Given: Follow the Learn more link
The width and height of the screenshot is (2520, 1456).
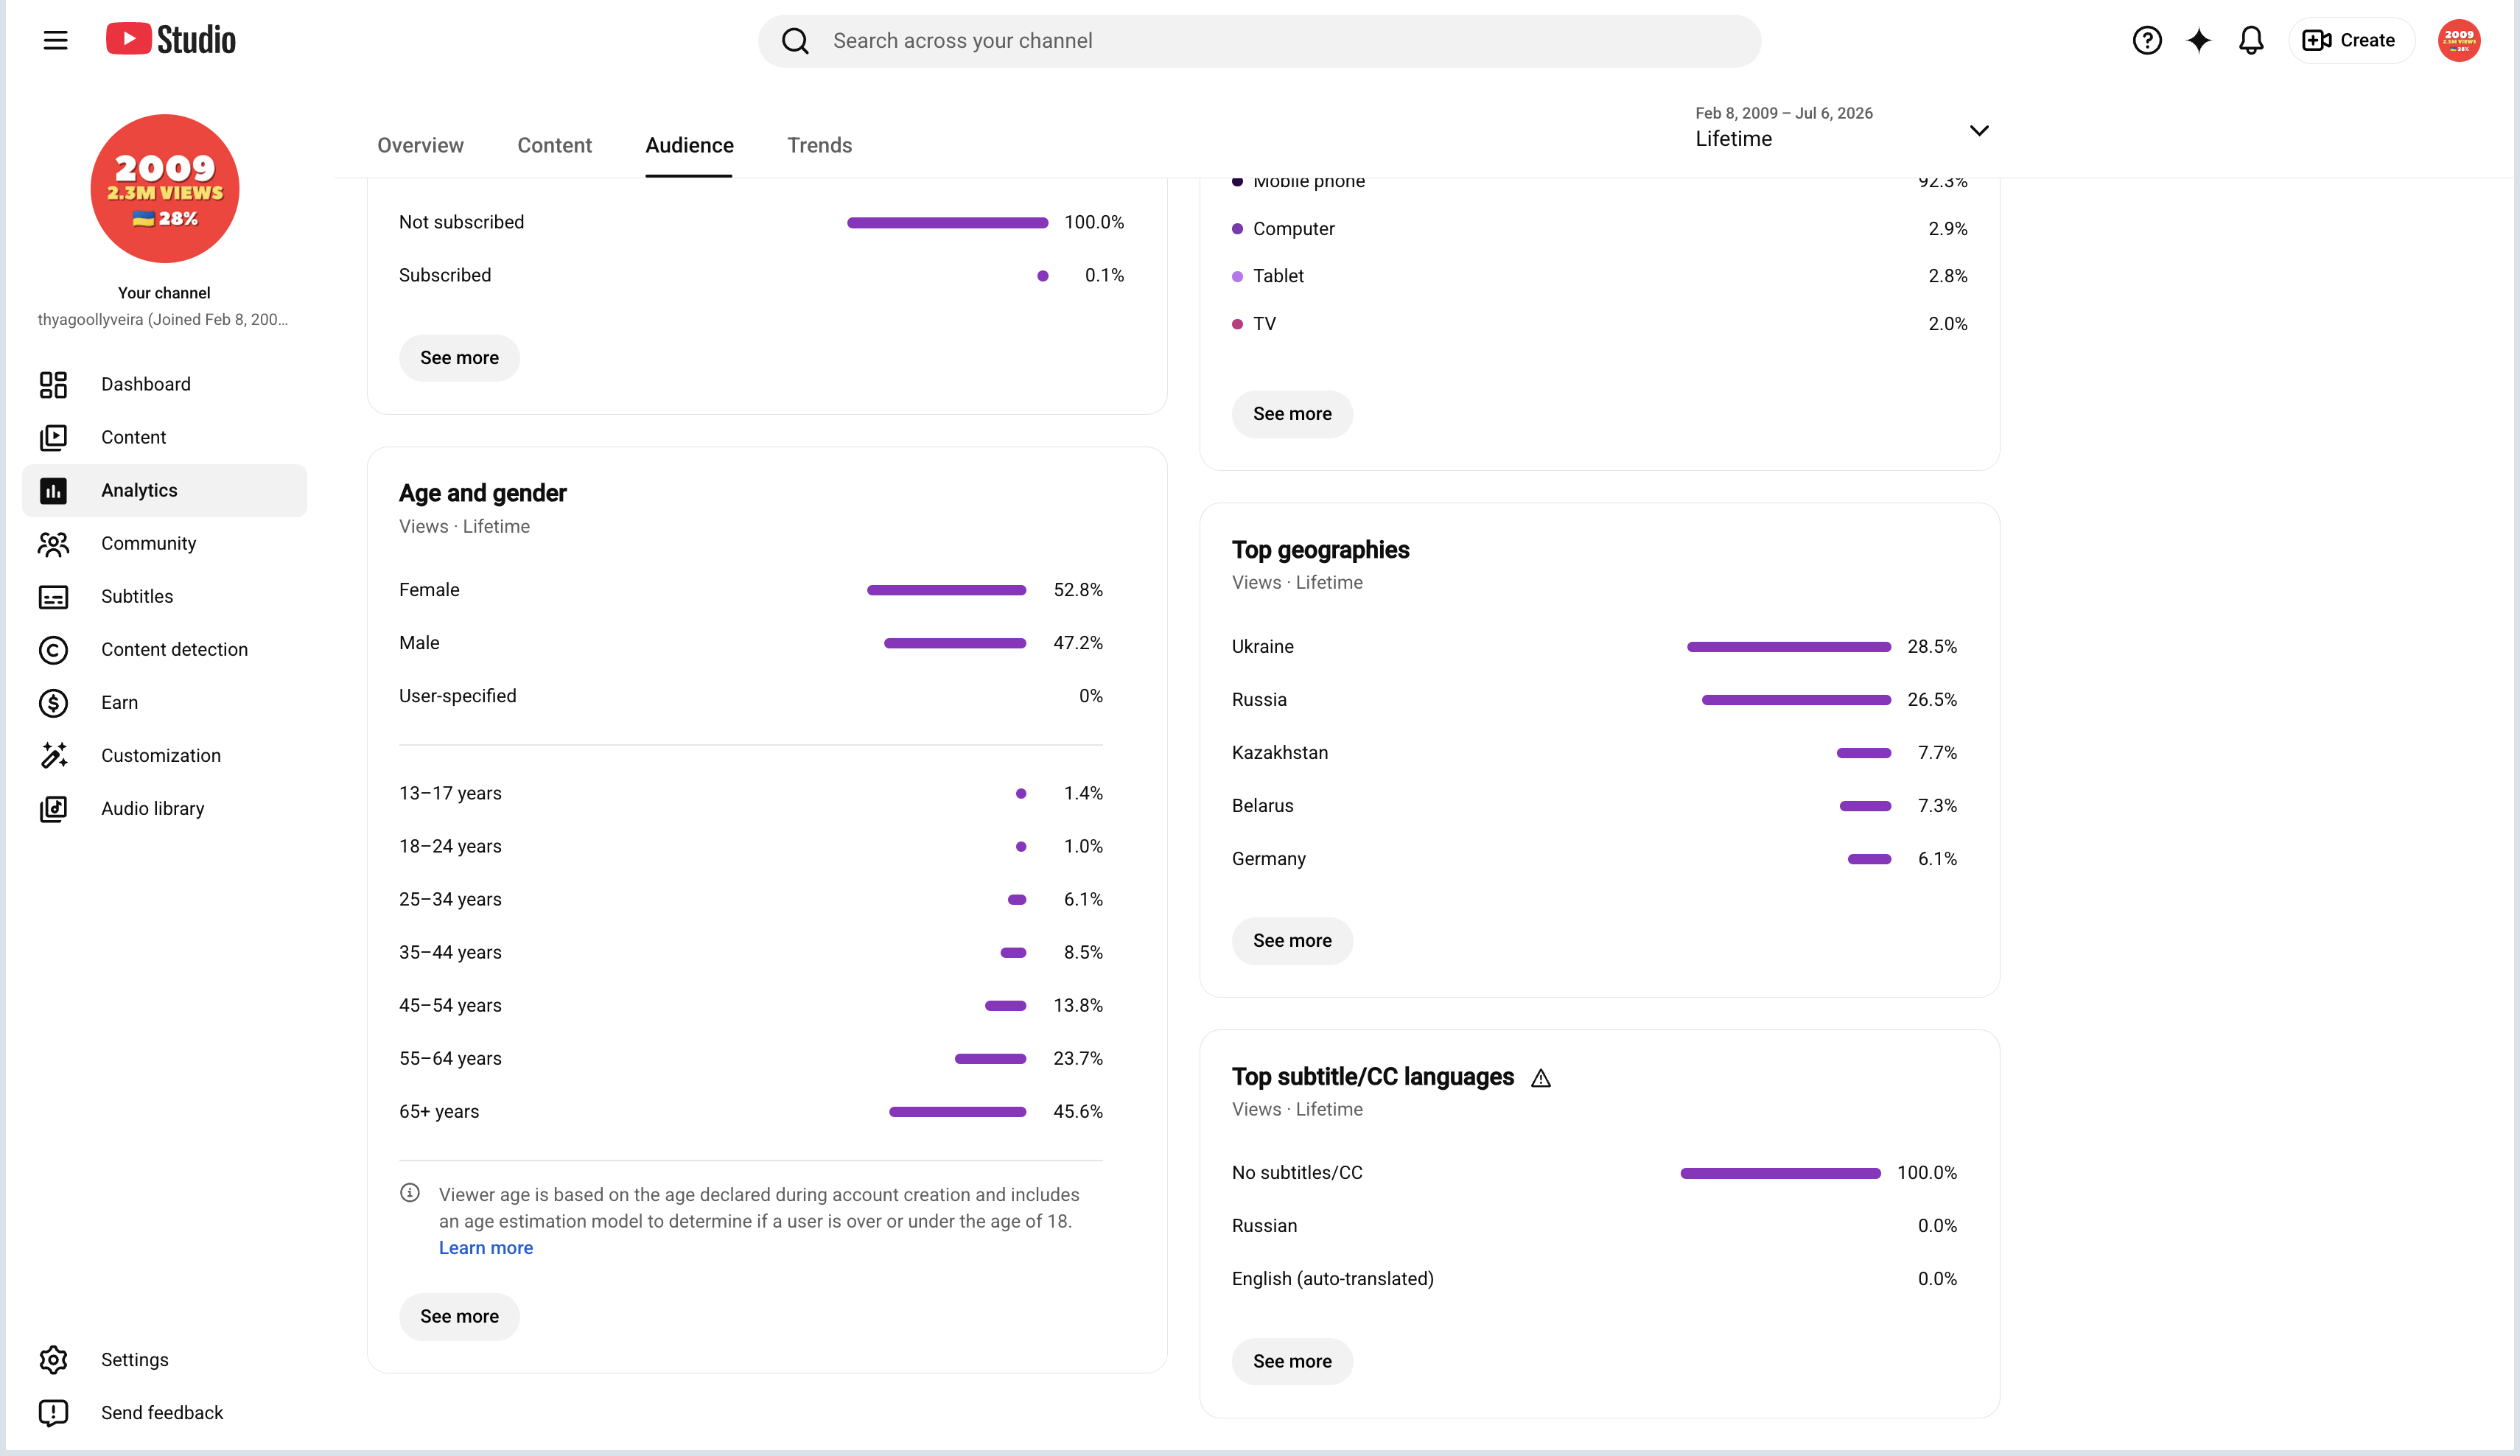Looking at the screenshot, I should [486, 1247].
